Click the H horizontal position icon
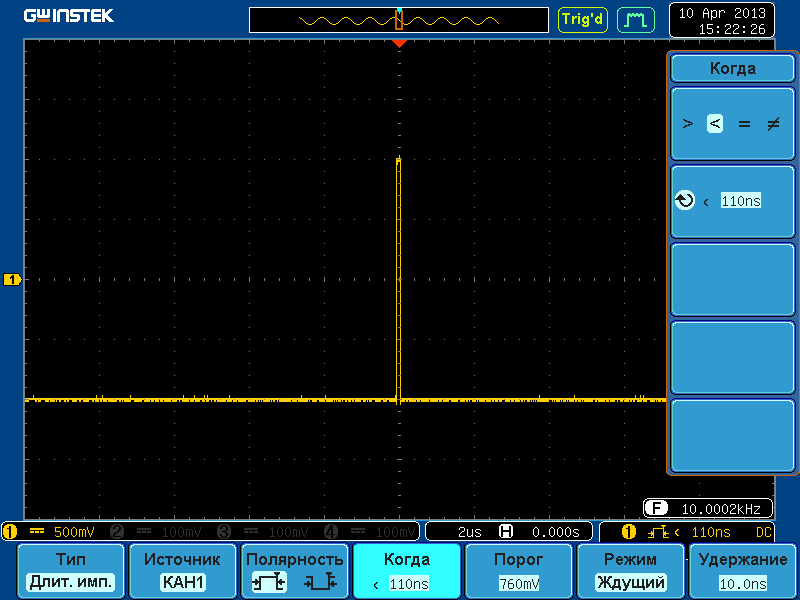The image size is (800, 600). click(x=506, y=532)
